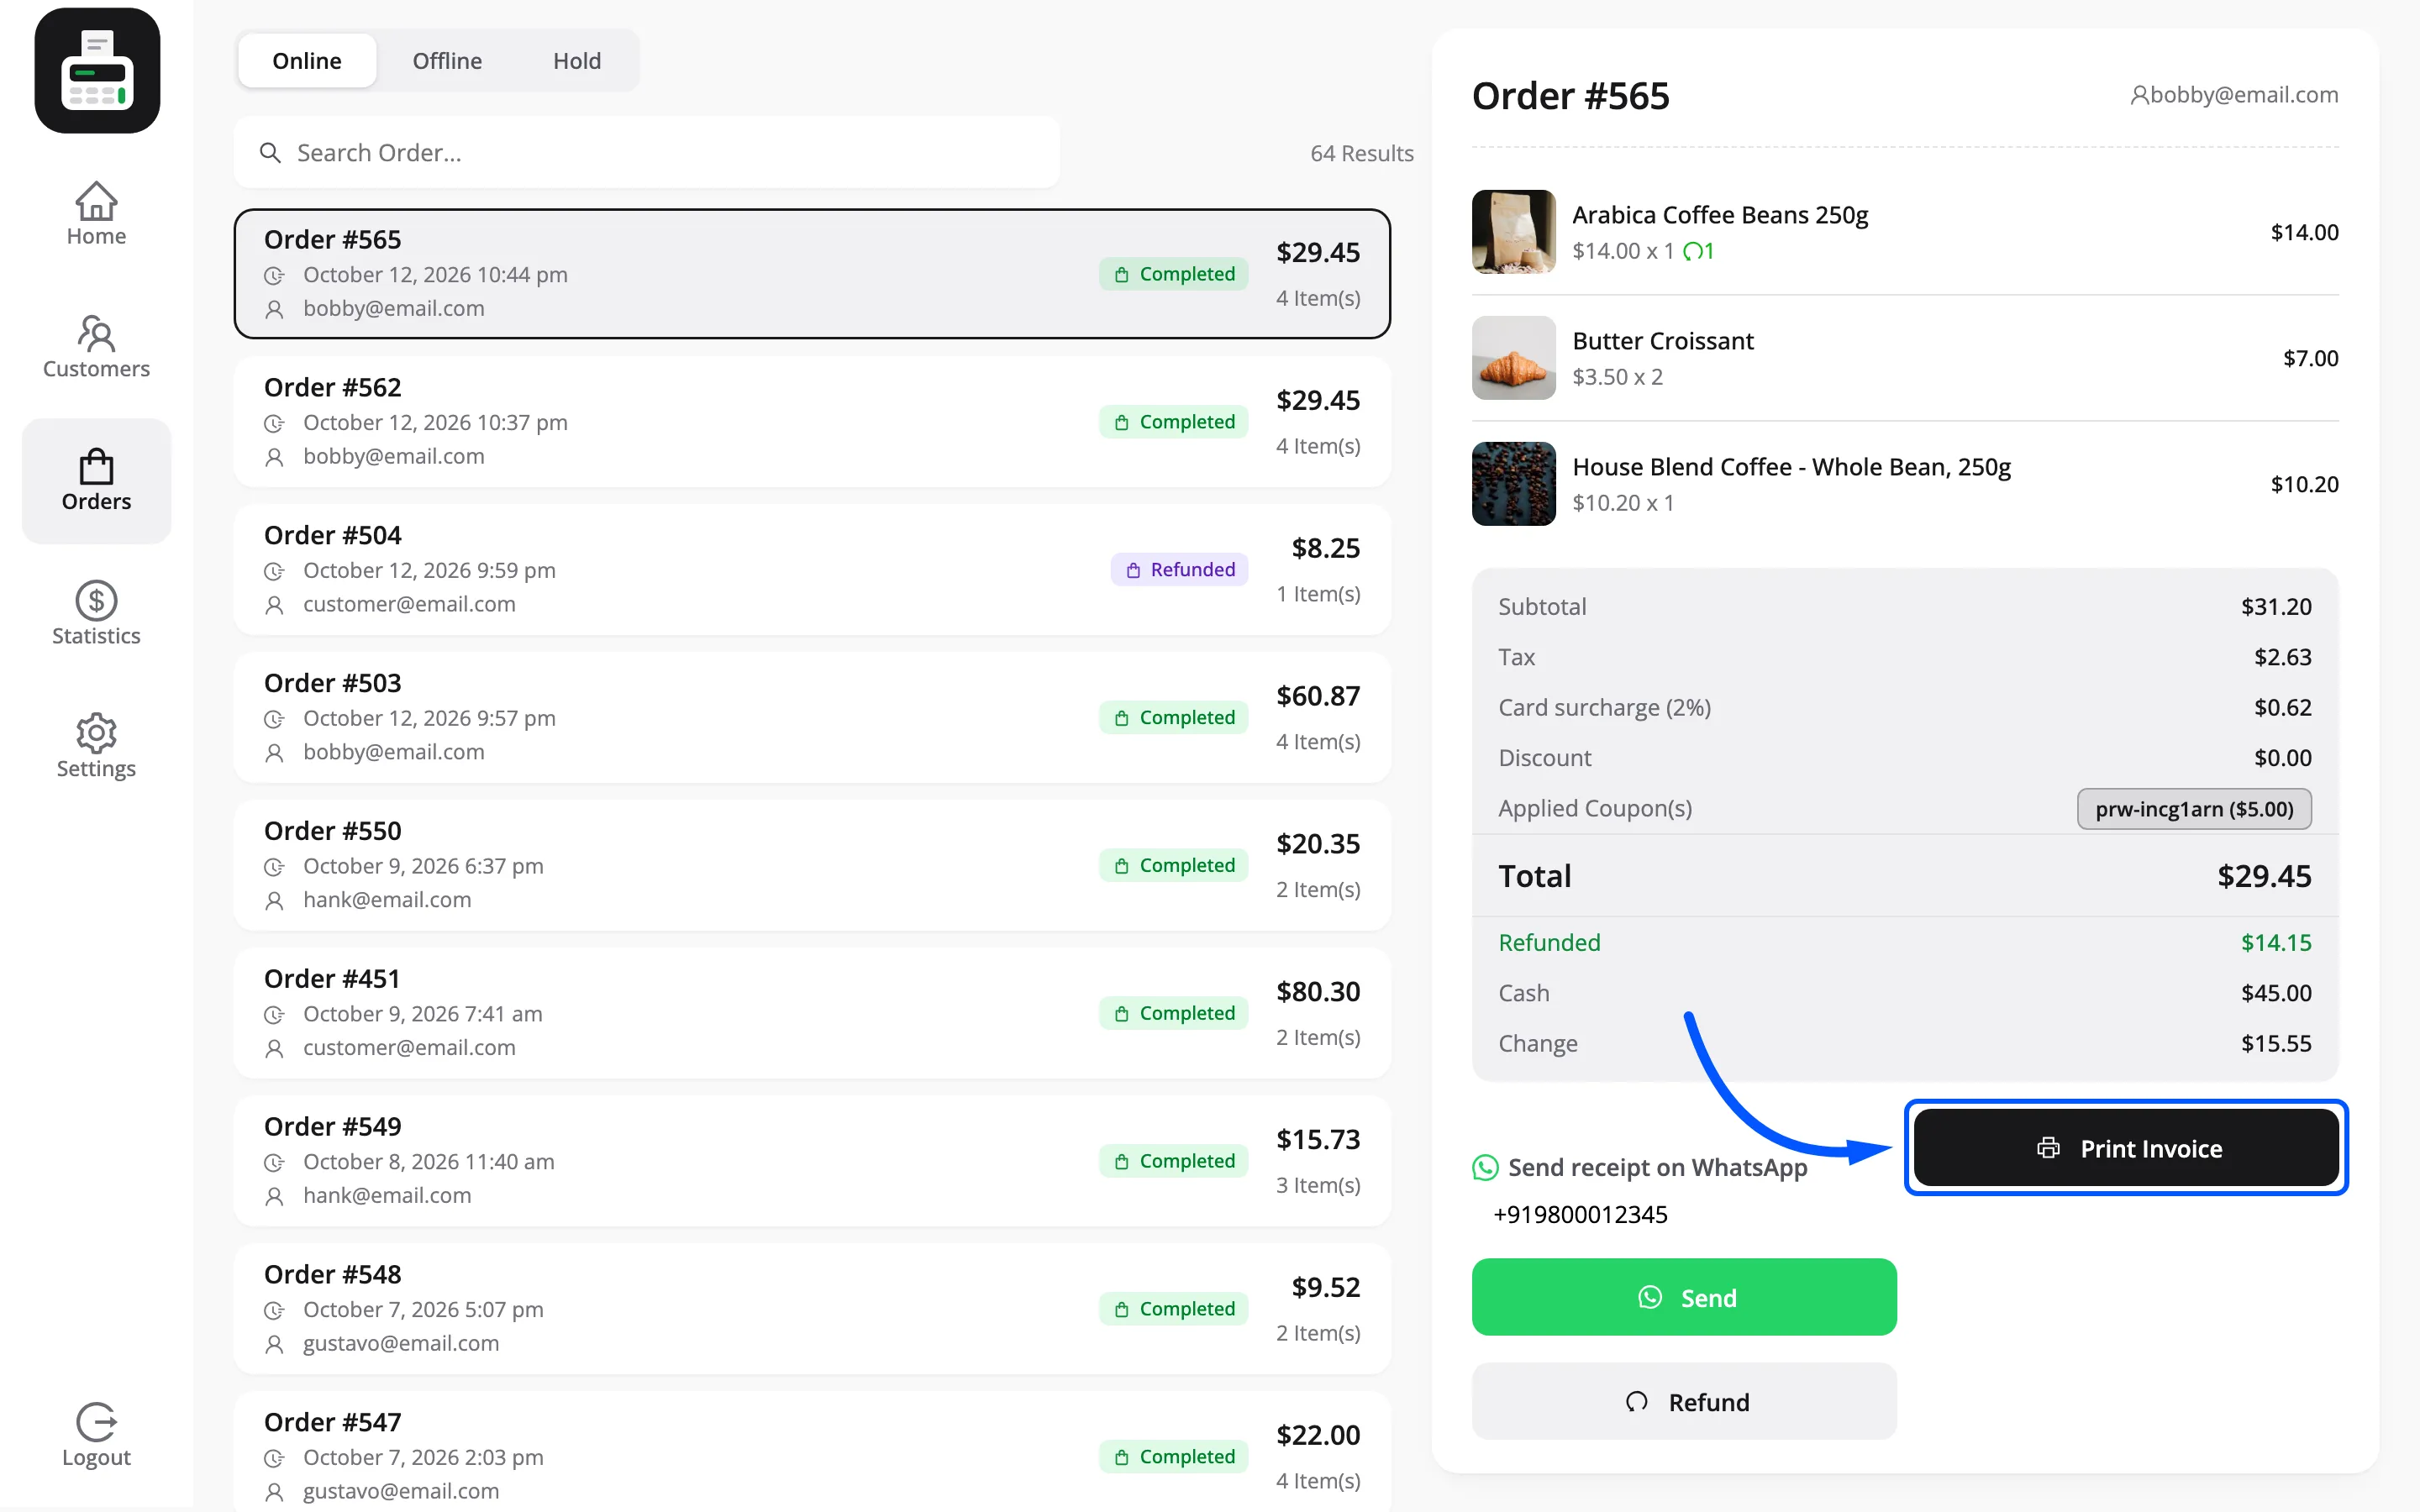The image size is (2420, 1512).
Task: Select Order #547 in the list
Action: [812, 1452]
